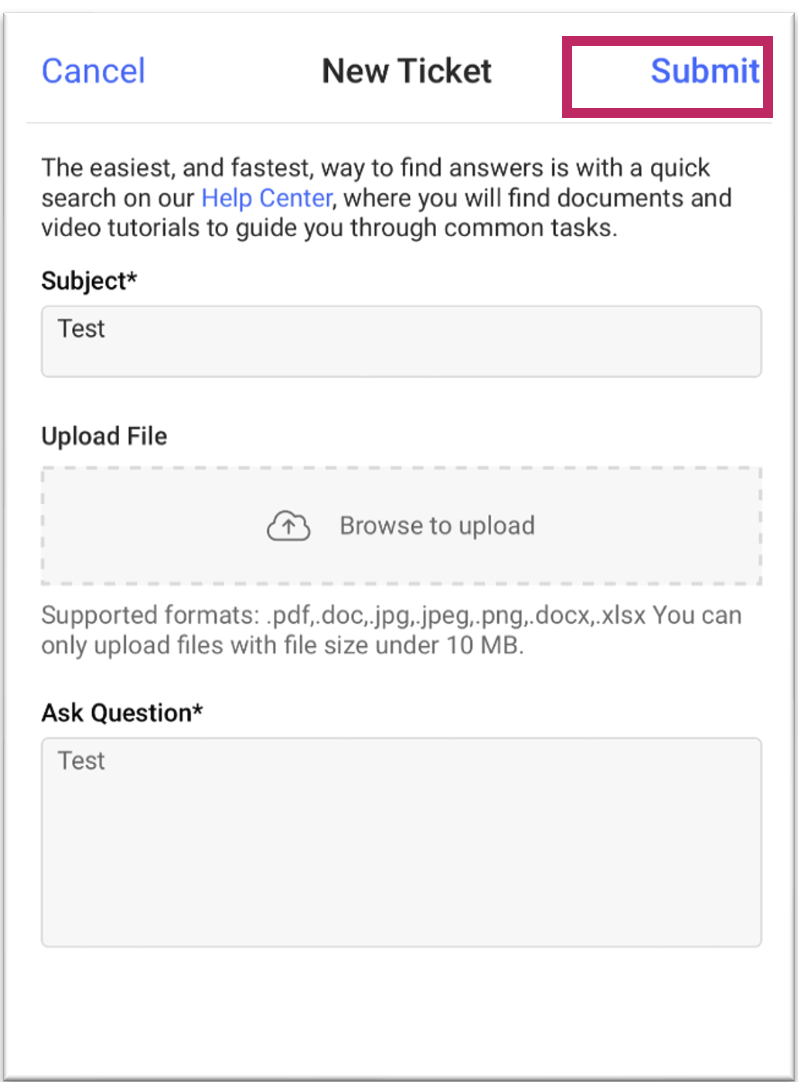Screen dimensions: 798x1082
Task: Click blank space below the question box
Action: pos(401,1007)
